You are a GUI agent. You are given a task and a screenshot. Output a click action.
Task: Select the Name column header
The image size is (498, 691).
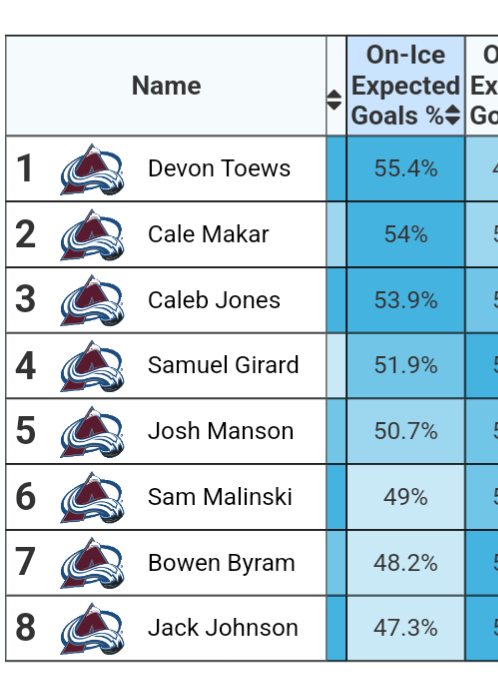166,86
